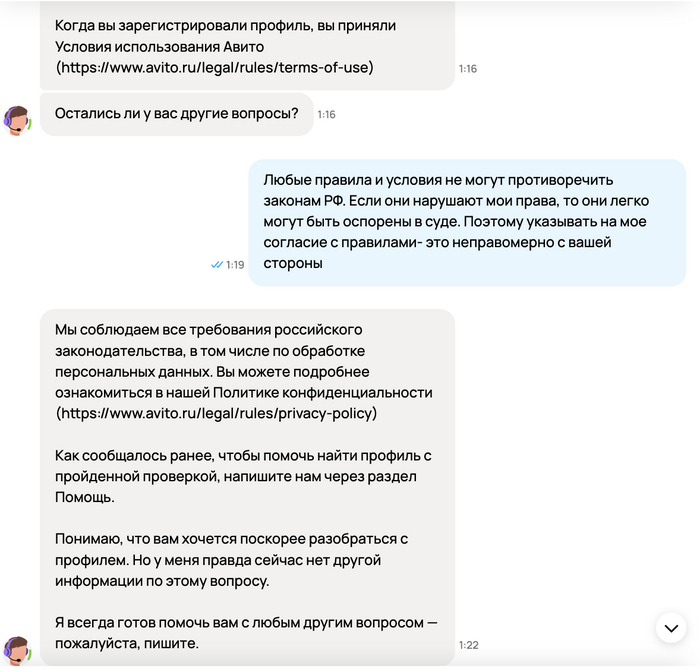
Task: Click the 1:22 timestamp of the last message
Action: (469, 645)
